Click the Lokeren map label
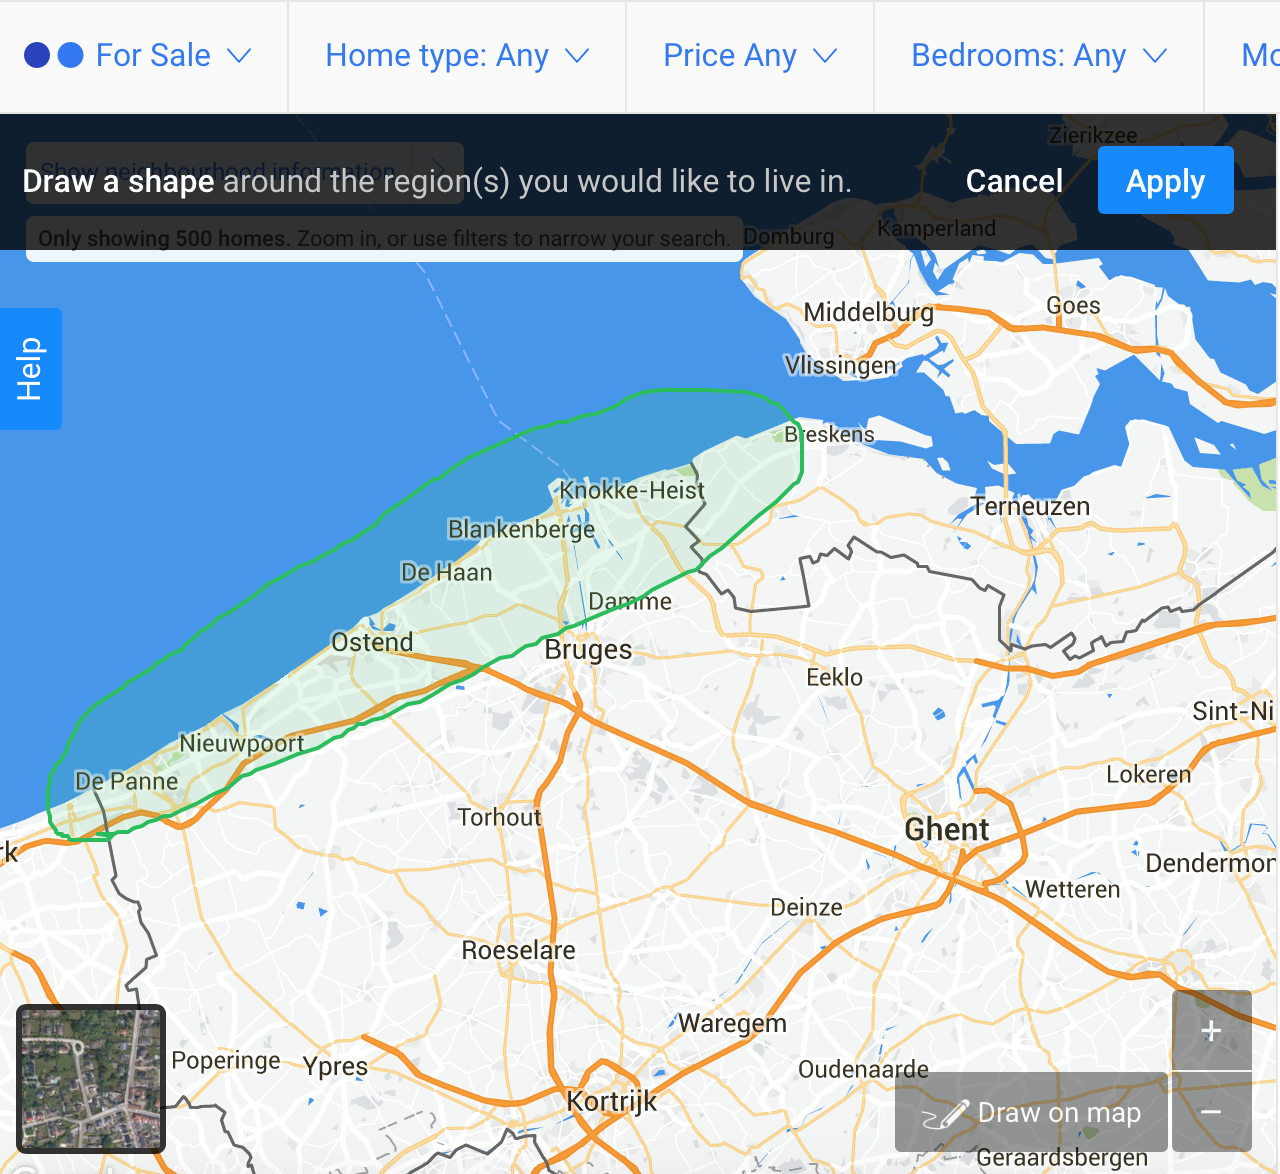 (x=1149, y=775)
